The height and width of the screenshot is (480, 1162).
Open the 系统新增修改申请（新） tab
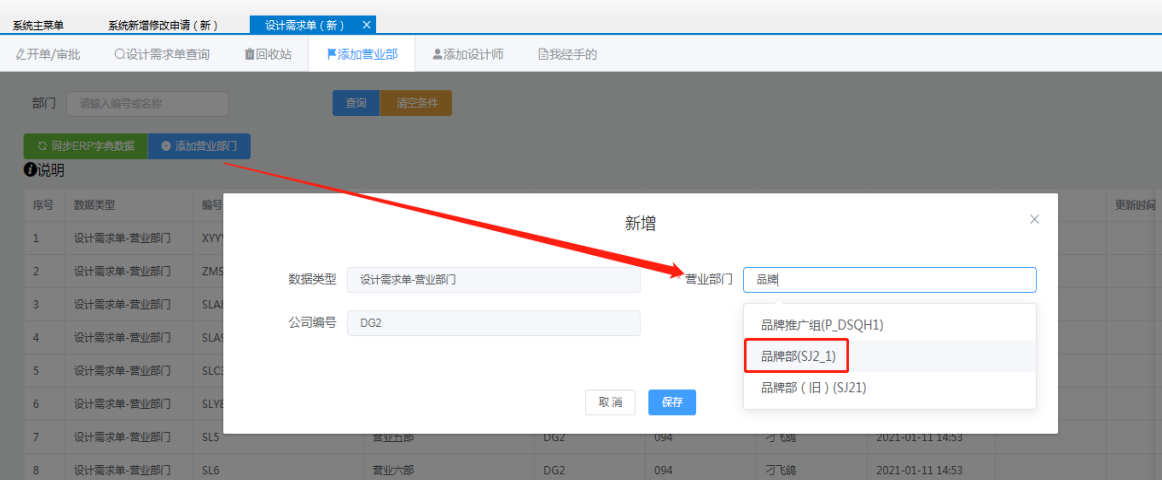tap(163, 25)
